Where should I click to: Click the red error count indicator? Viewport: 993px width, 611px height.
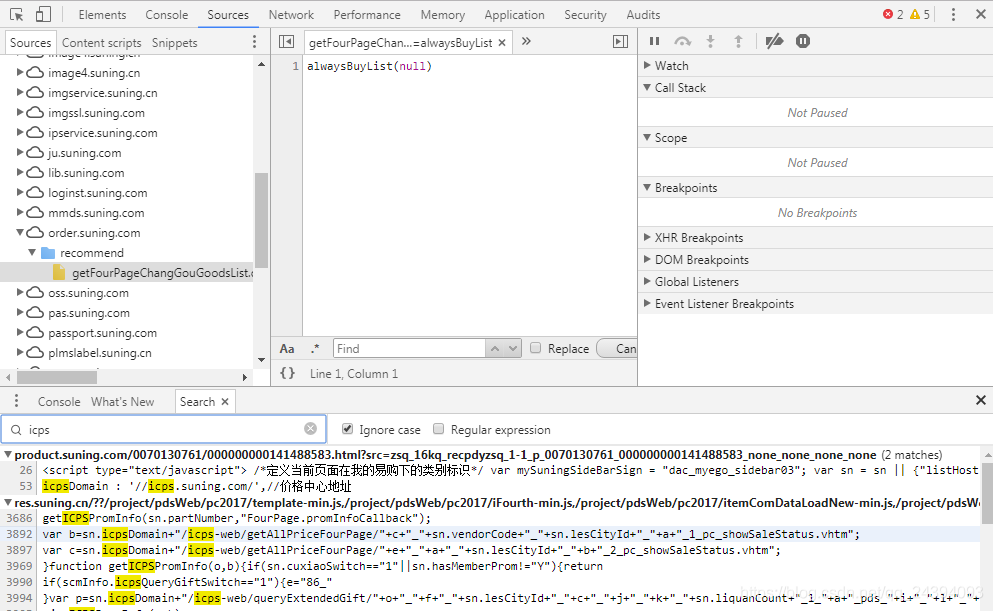click(x=893, y=15)
